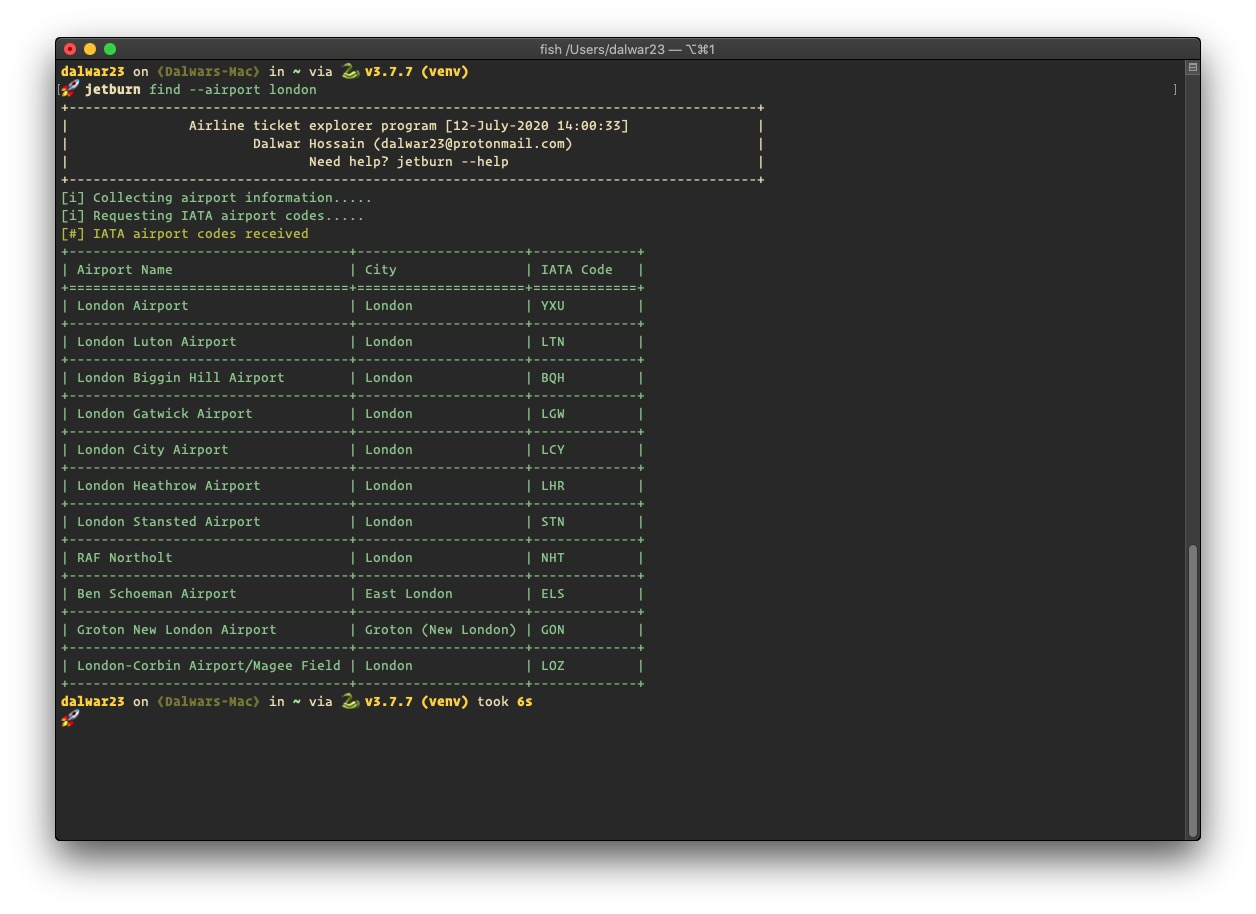Click the 'Airport Name' column header
Screen dimensions: 1256x914
pos(125,269)
